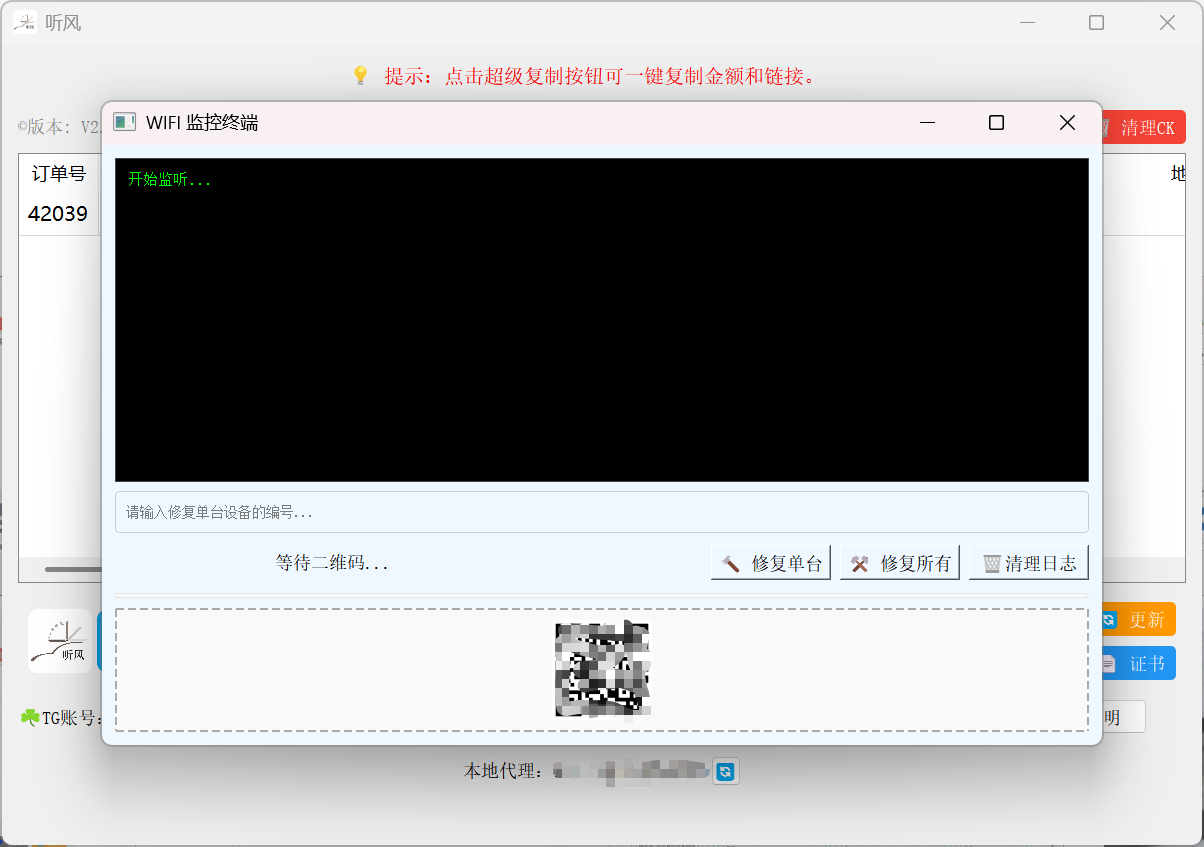Close the WIFI 监控终端 dialog
The height and width of the screenshot is (847, 1204).
(x=1067, y=122)
